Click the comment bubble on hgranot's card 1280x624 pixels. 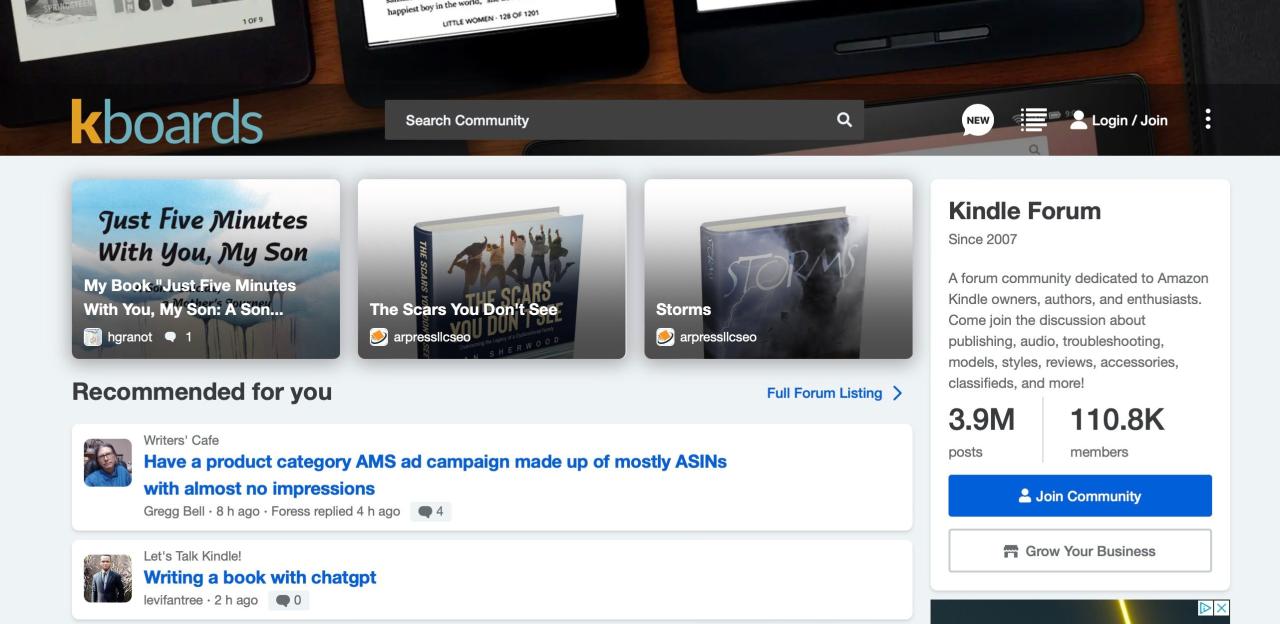pos(170,337)
